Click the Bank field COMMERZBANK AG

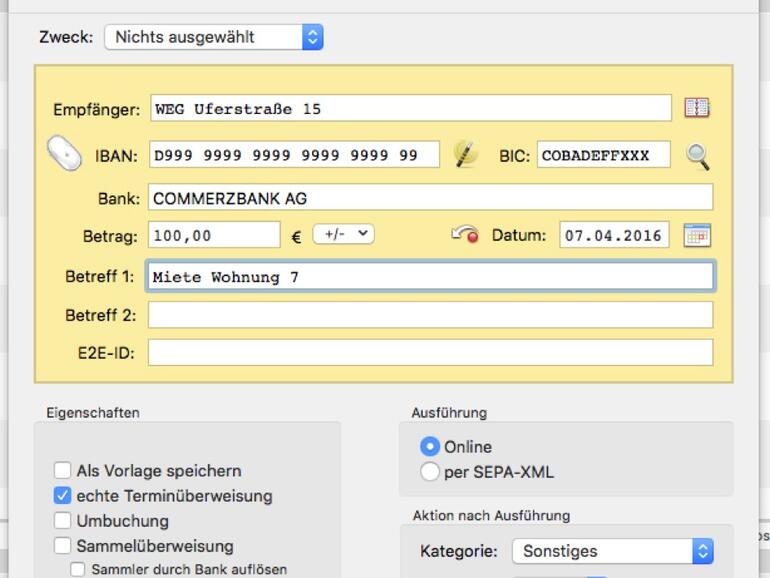[430, 197]
